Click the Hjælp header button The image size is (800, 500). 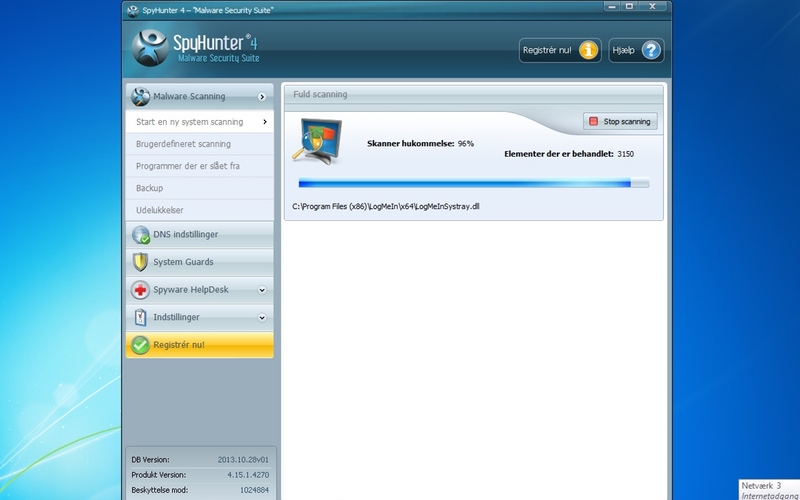636,51
